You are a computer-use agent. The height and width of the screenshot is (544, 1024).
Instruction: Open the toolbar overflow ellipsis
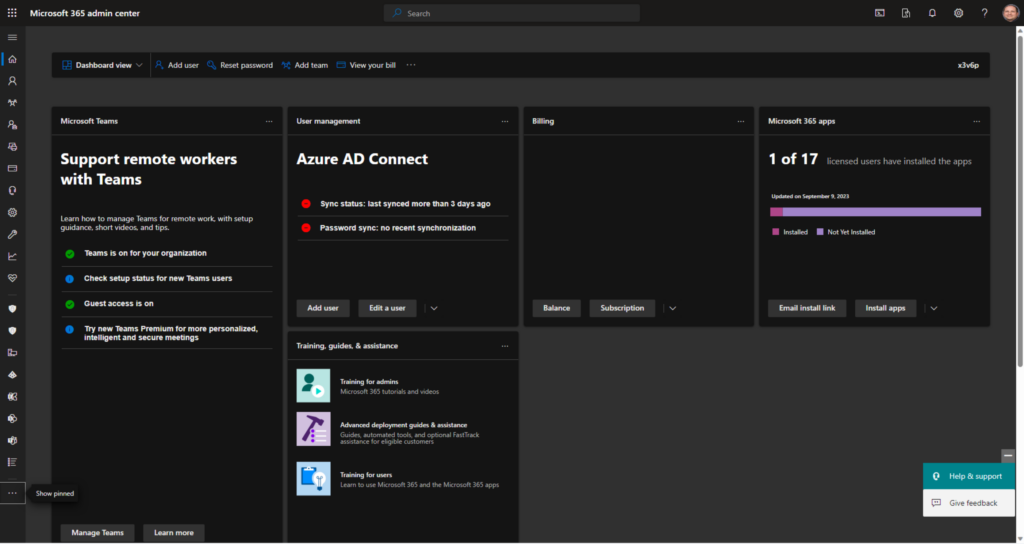411,65
